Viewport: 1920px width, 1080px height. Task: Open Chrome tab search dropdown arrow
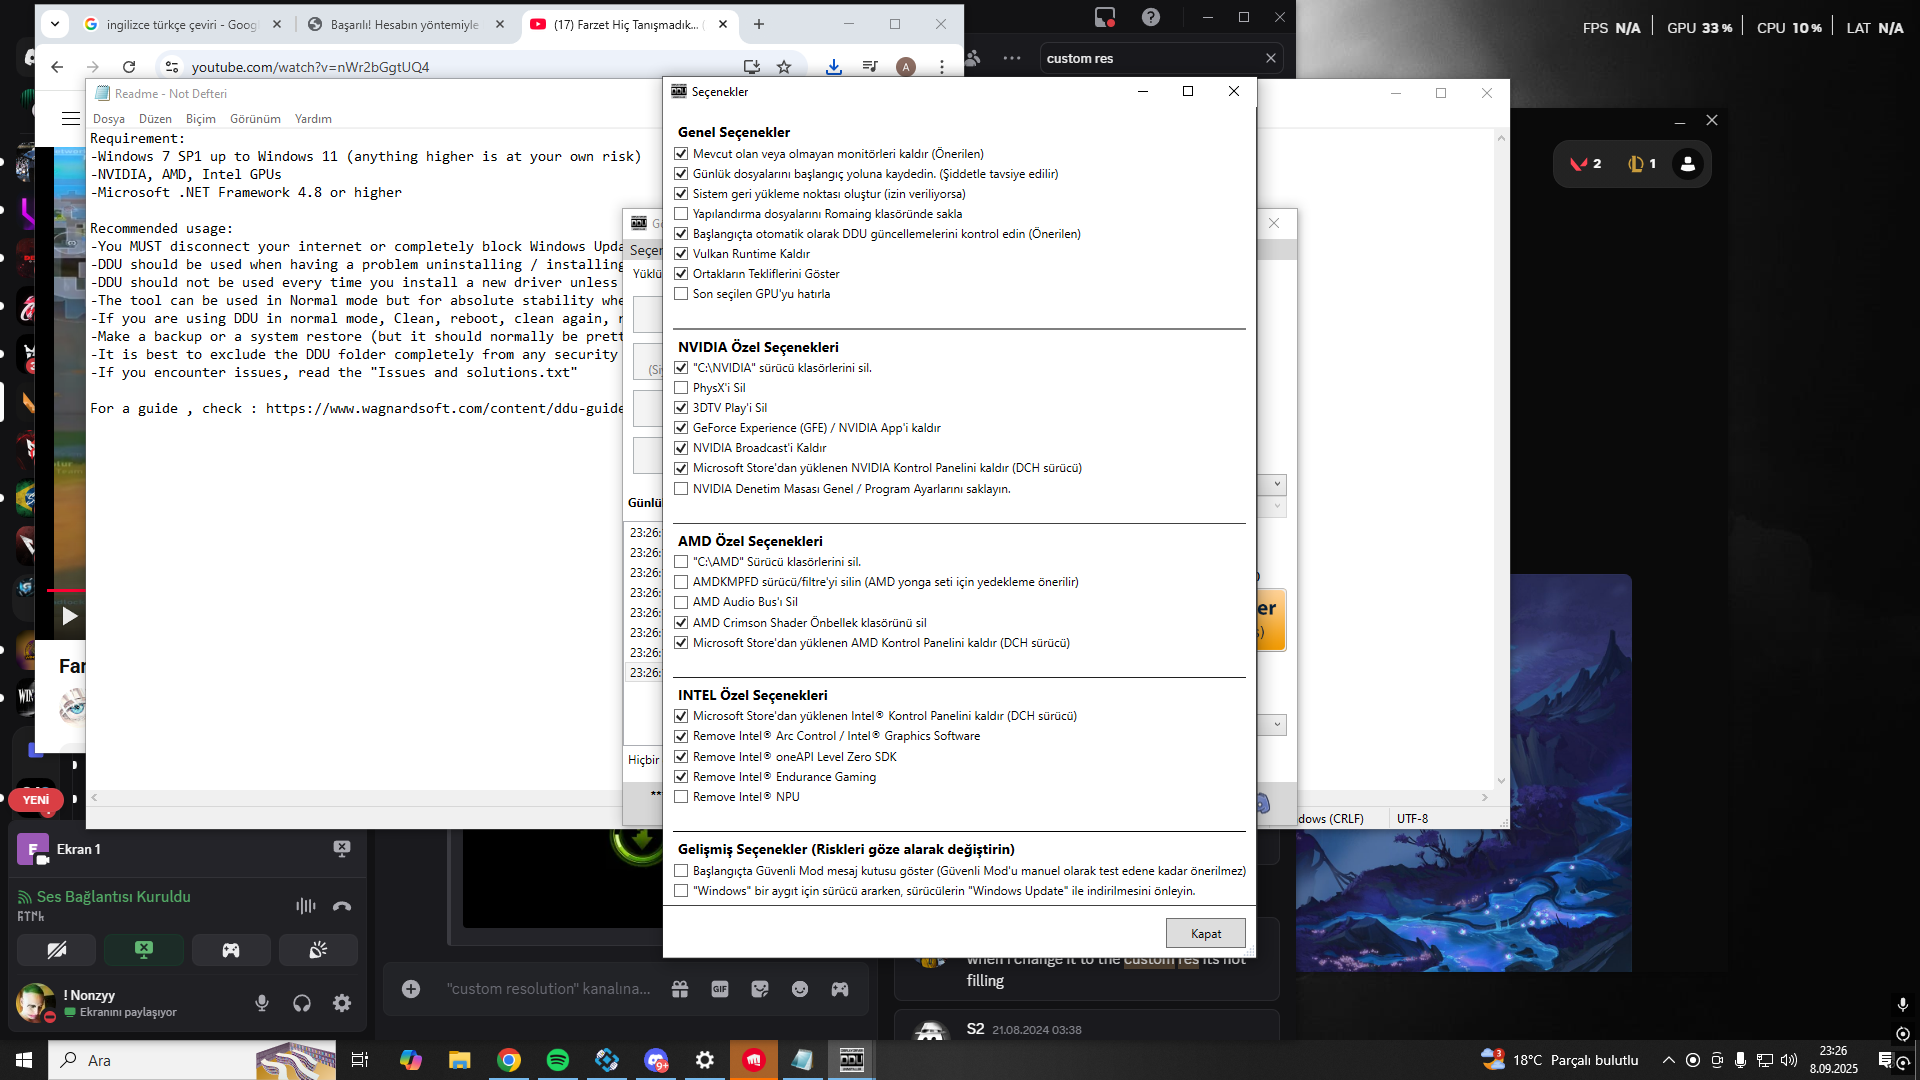(x=55, y=24)
